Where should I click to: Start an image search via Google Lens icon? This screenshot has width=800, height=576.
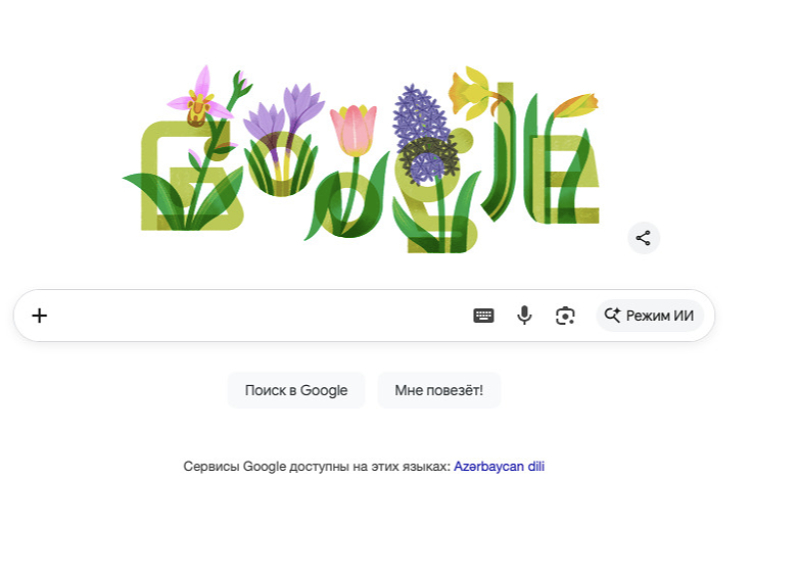tap(565, 315)
